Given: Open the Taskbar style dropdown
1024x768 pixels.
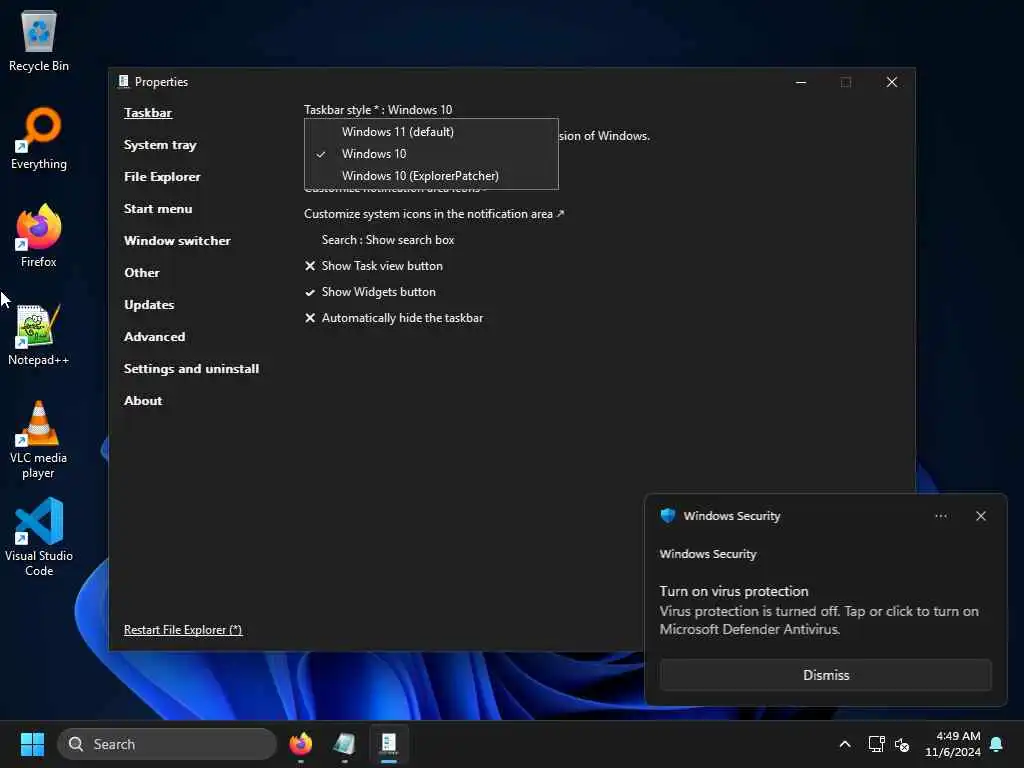Looking at the screenshot, I should coord(377,110).
